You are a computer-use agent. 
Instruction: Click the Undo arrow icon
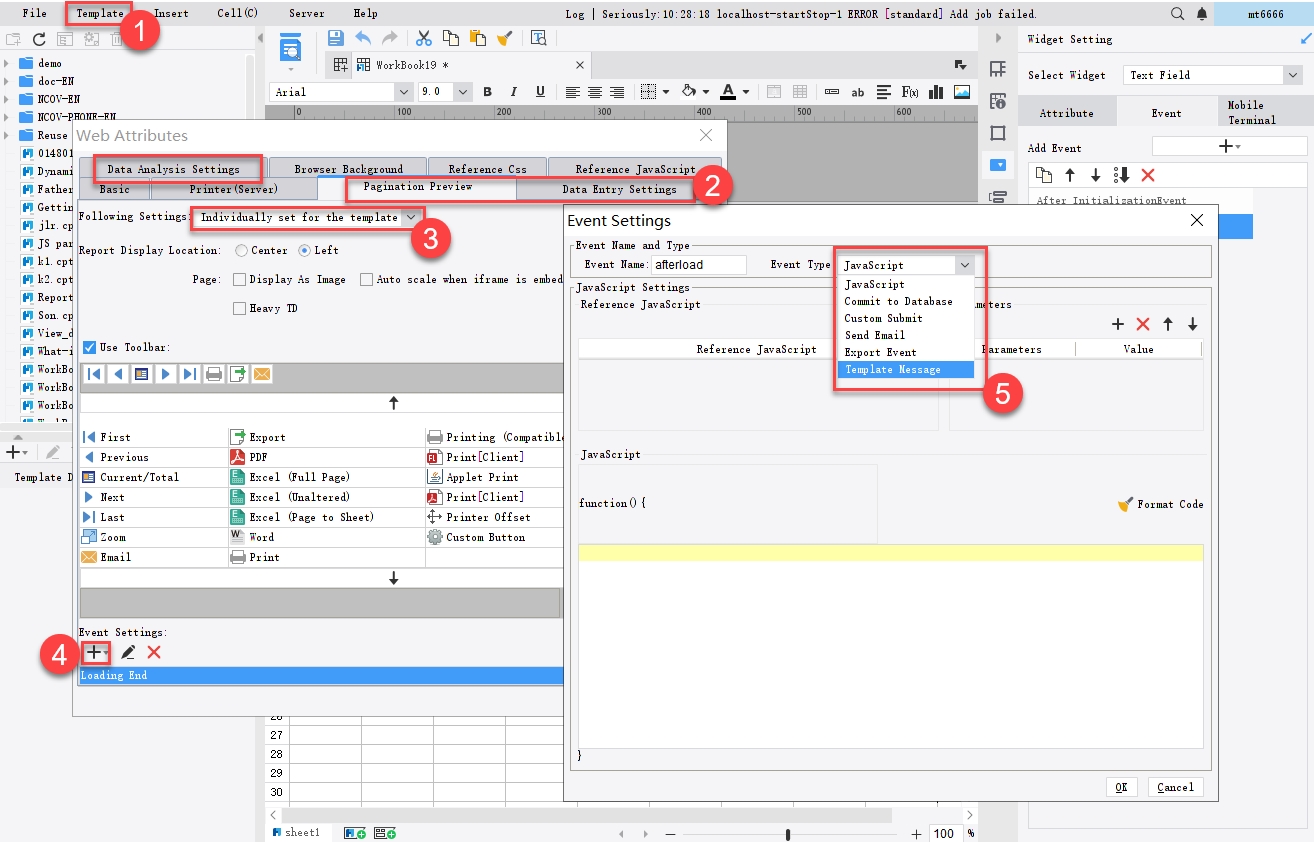click(x=363, y=38)
